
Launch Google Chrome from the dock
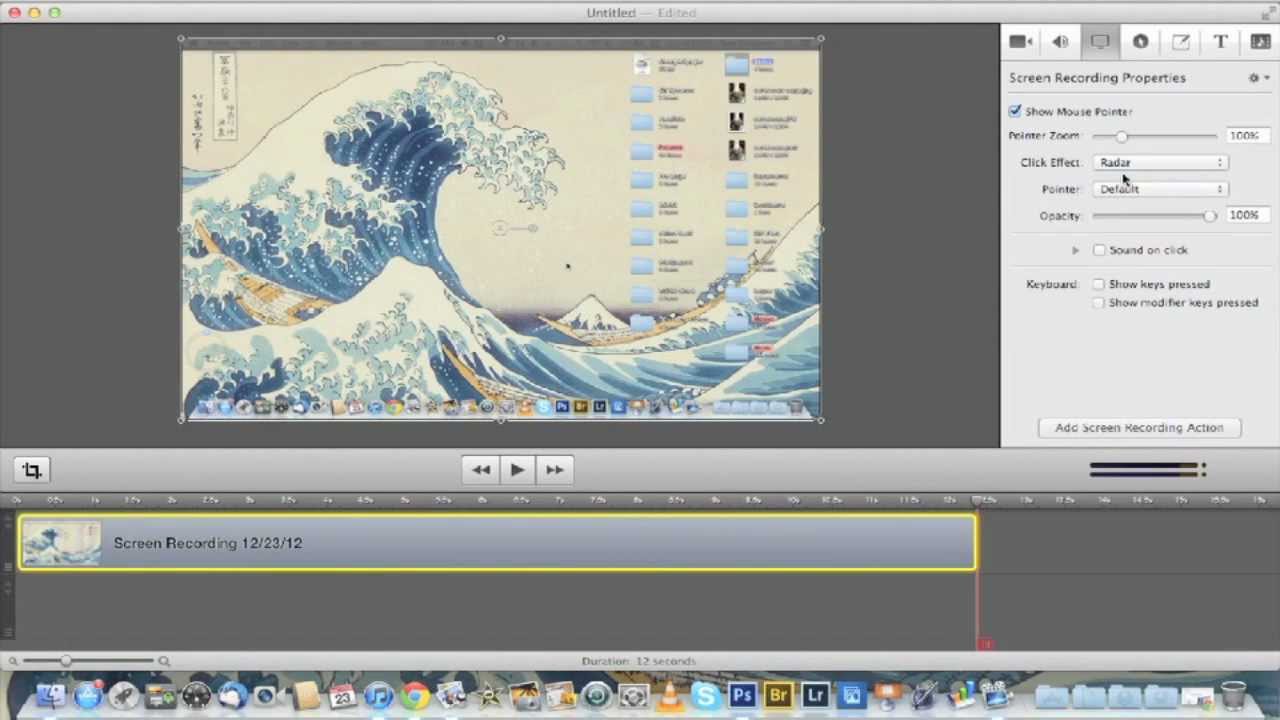(x=415, y=695)
